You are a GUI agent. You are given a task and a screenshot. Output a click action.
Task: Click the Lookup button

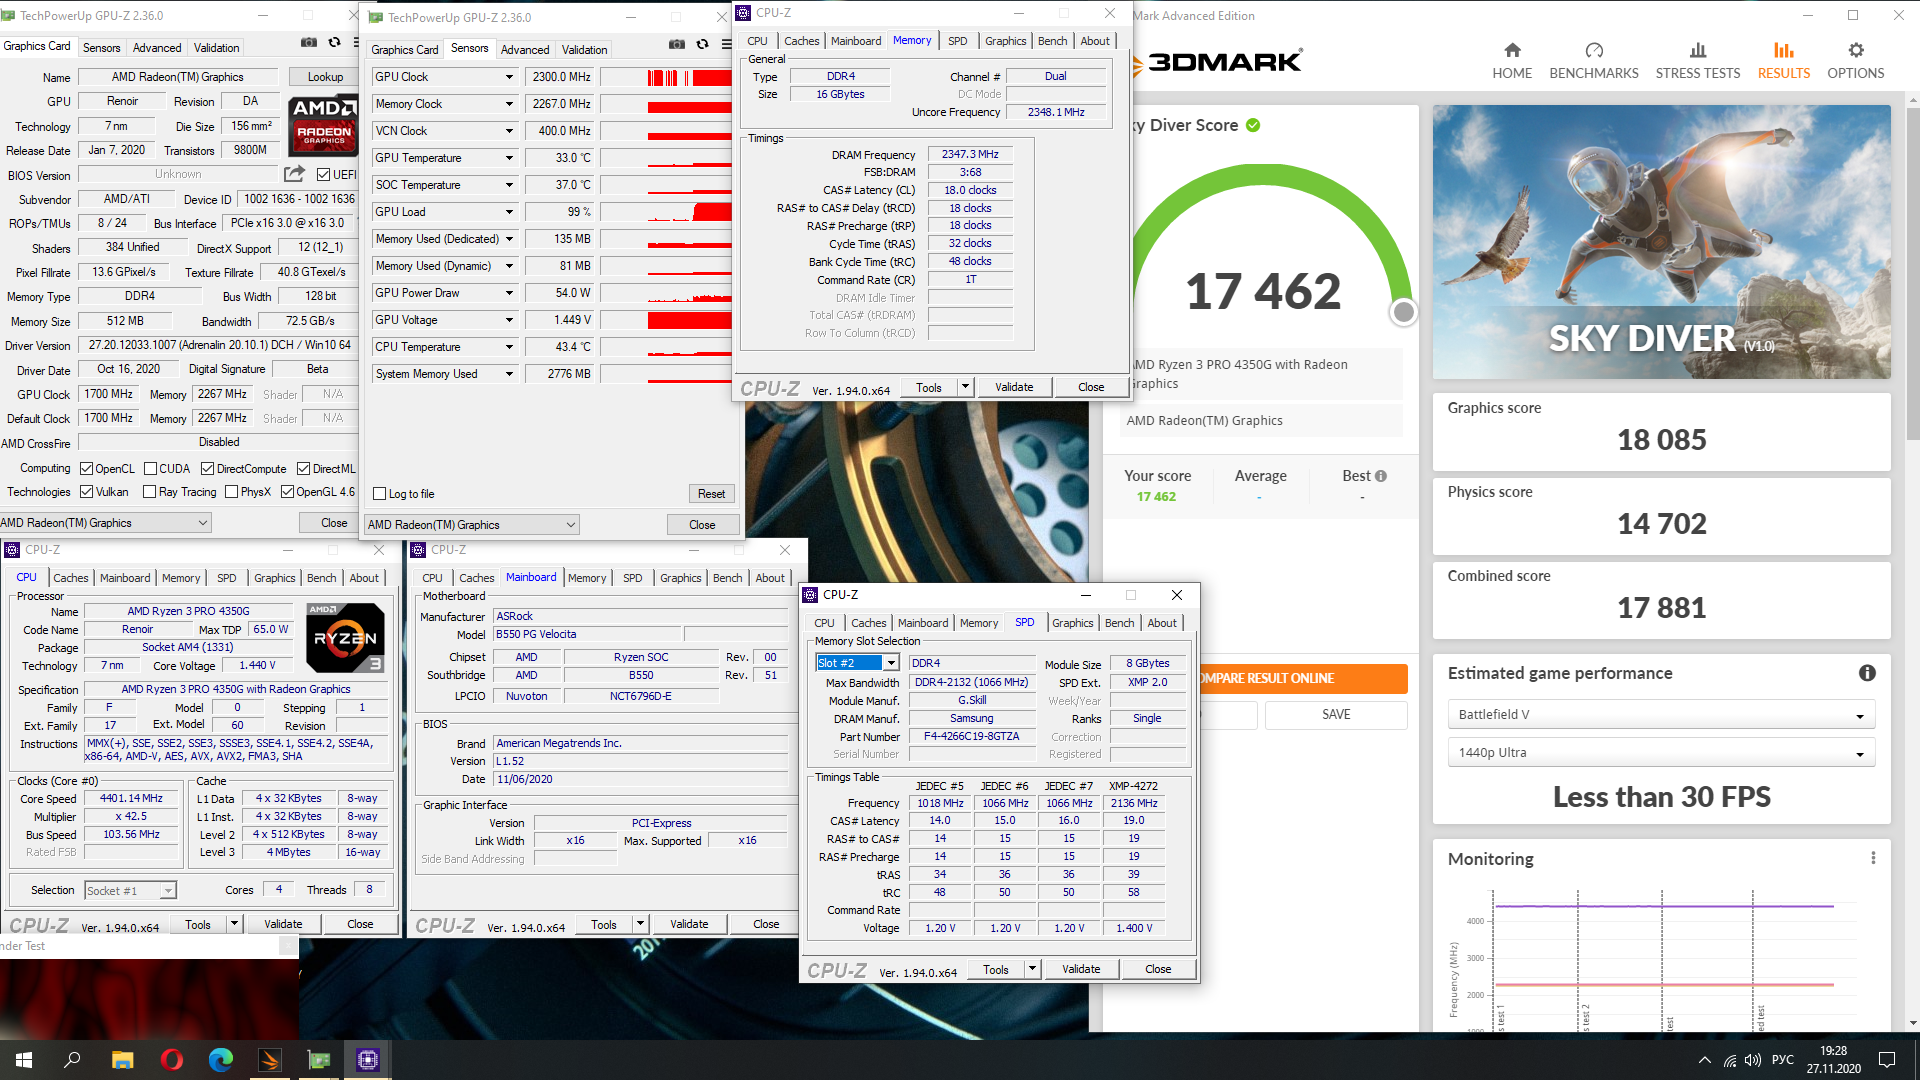point(325,77)
